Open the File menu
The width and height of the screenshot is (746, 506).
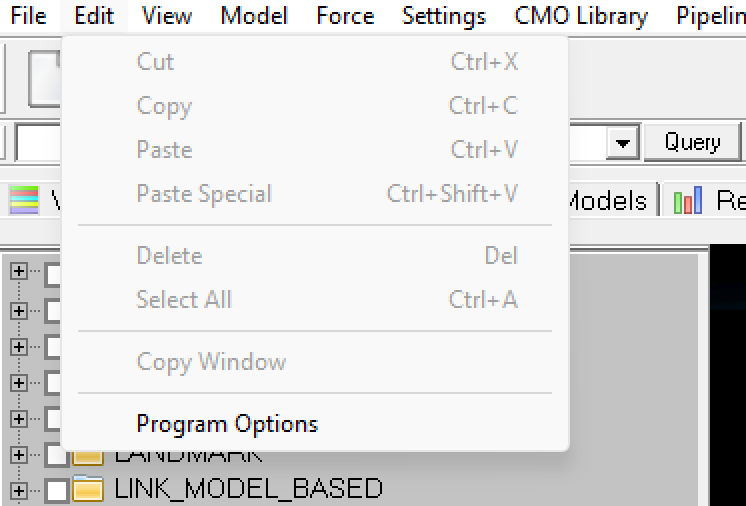point(28,16)
